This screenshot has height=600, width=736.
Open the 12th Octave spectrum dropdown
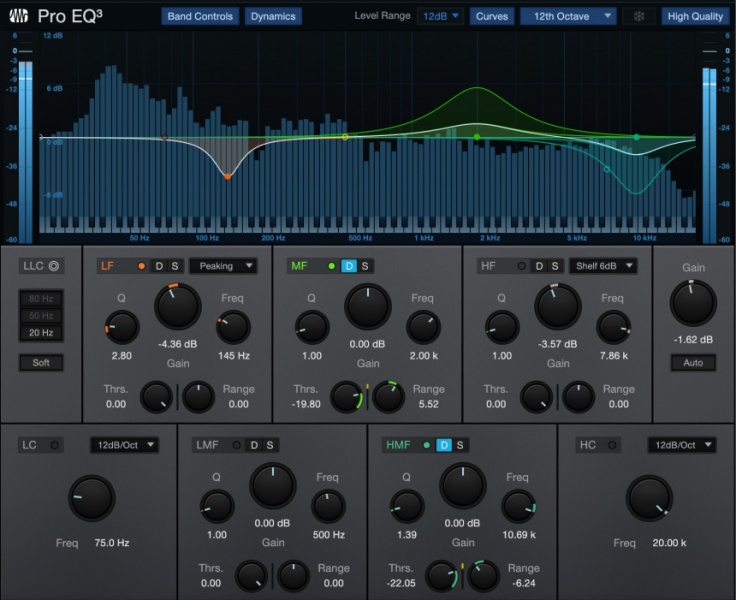pyautogui.click(x=568, y=16)
